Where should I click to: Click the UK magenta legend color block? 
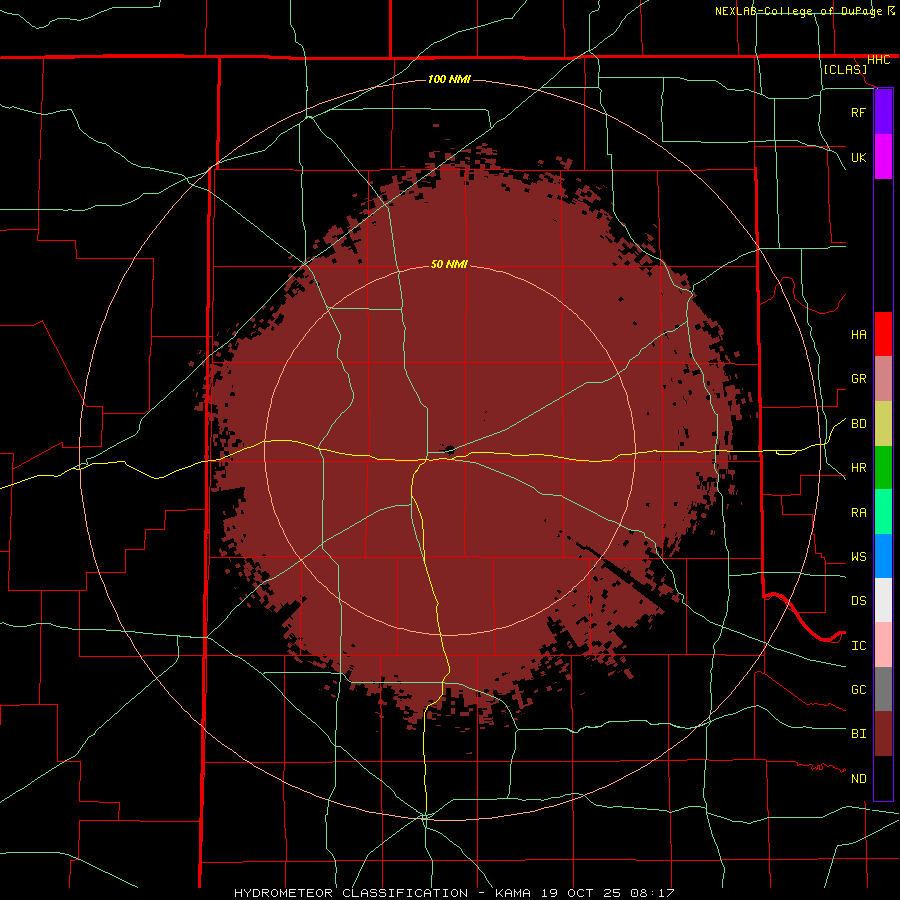point(883,157)
